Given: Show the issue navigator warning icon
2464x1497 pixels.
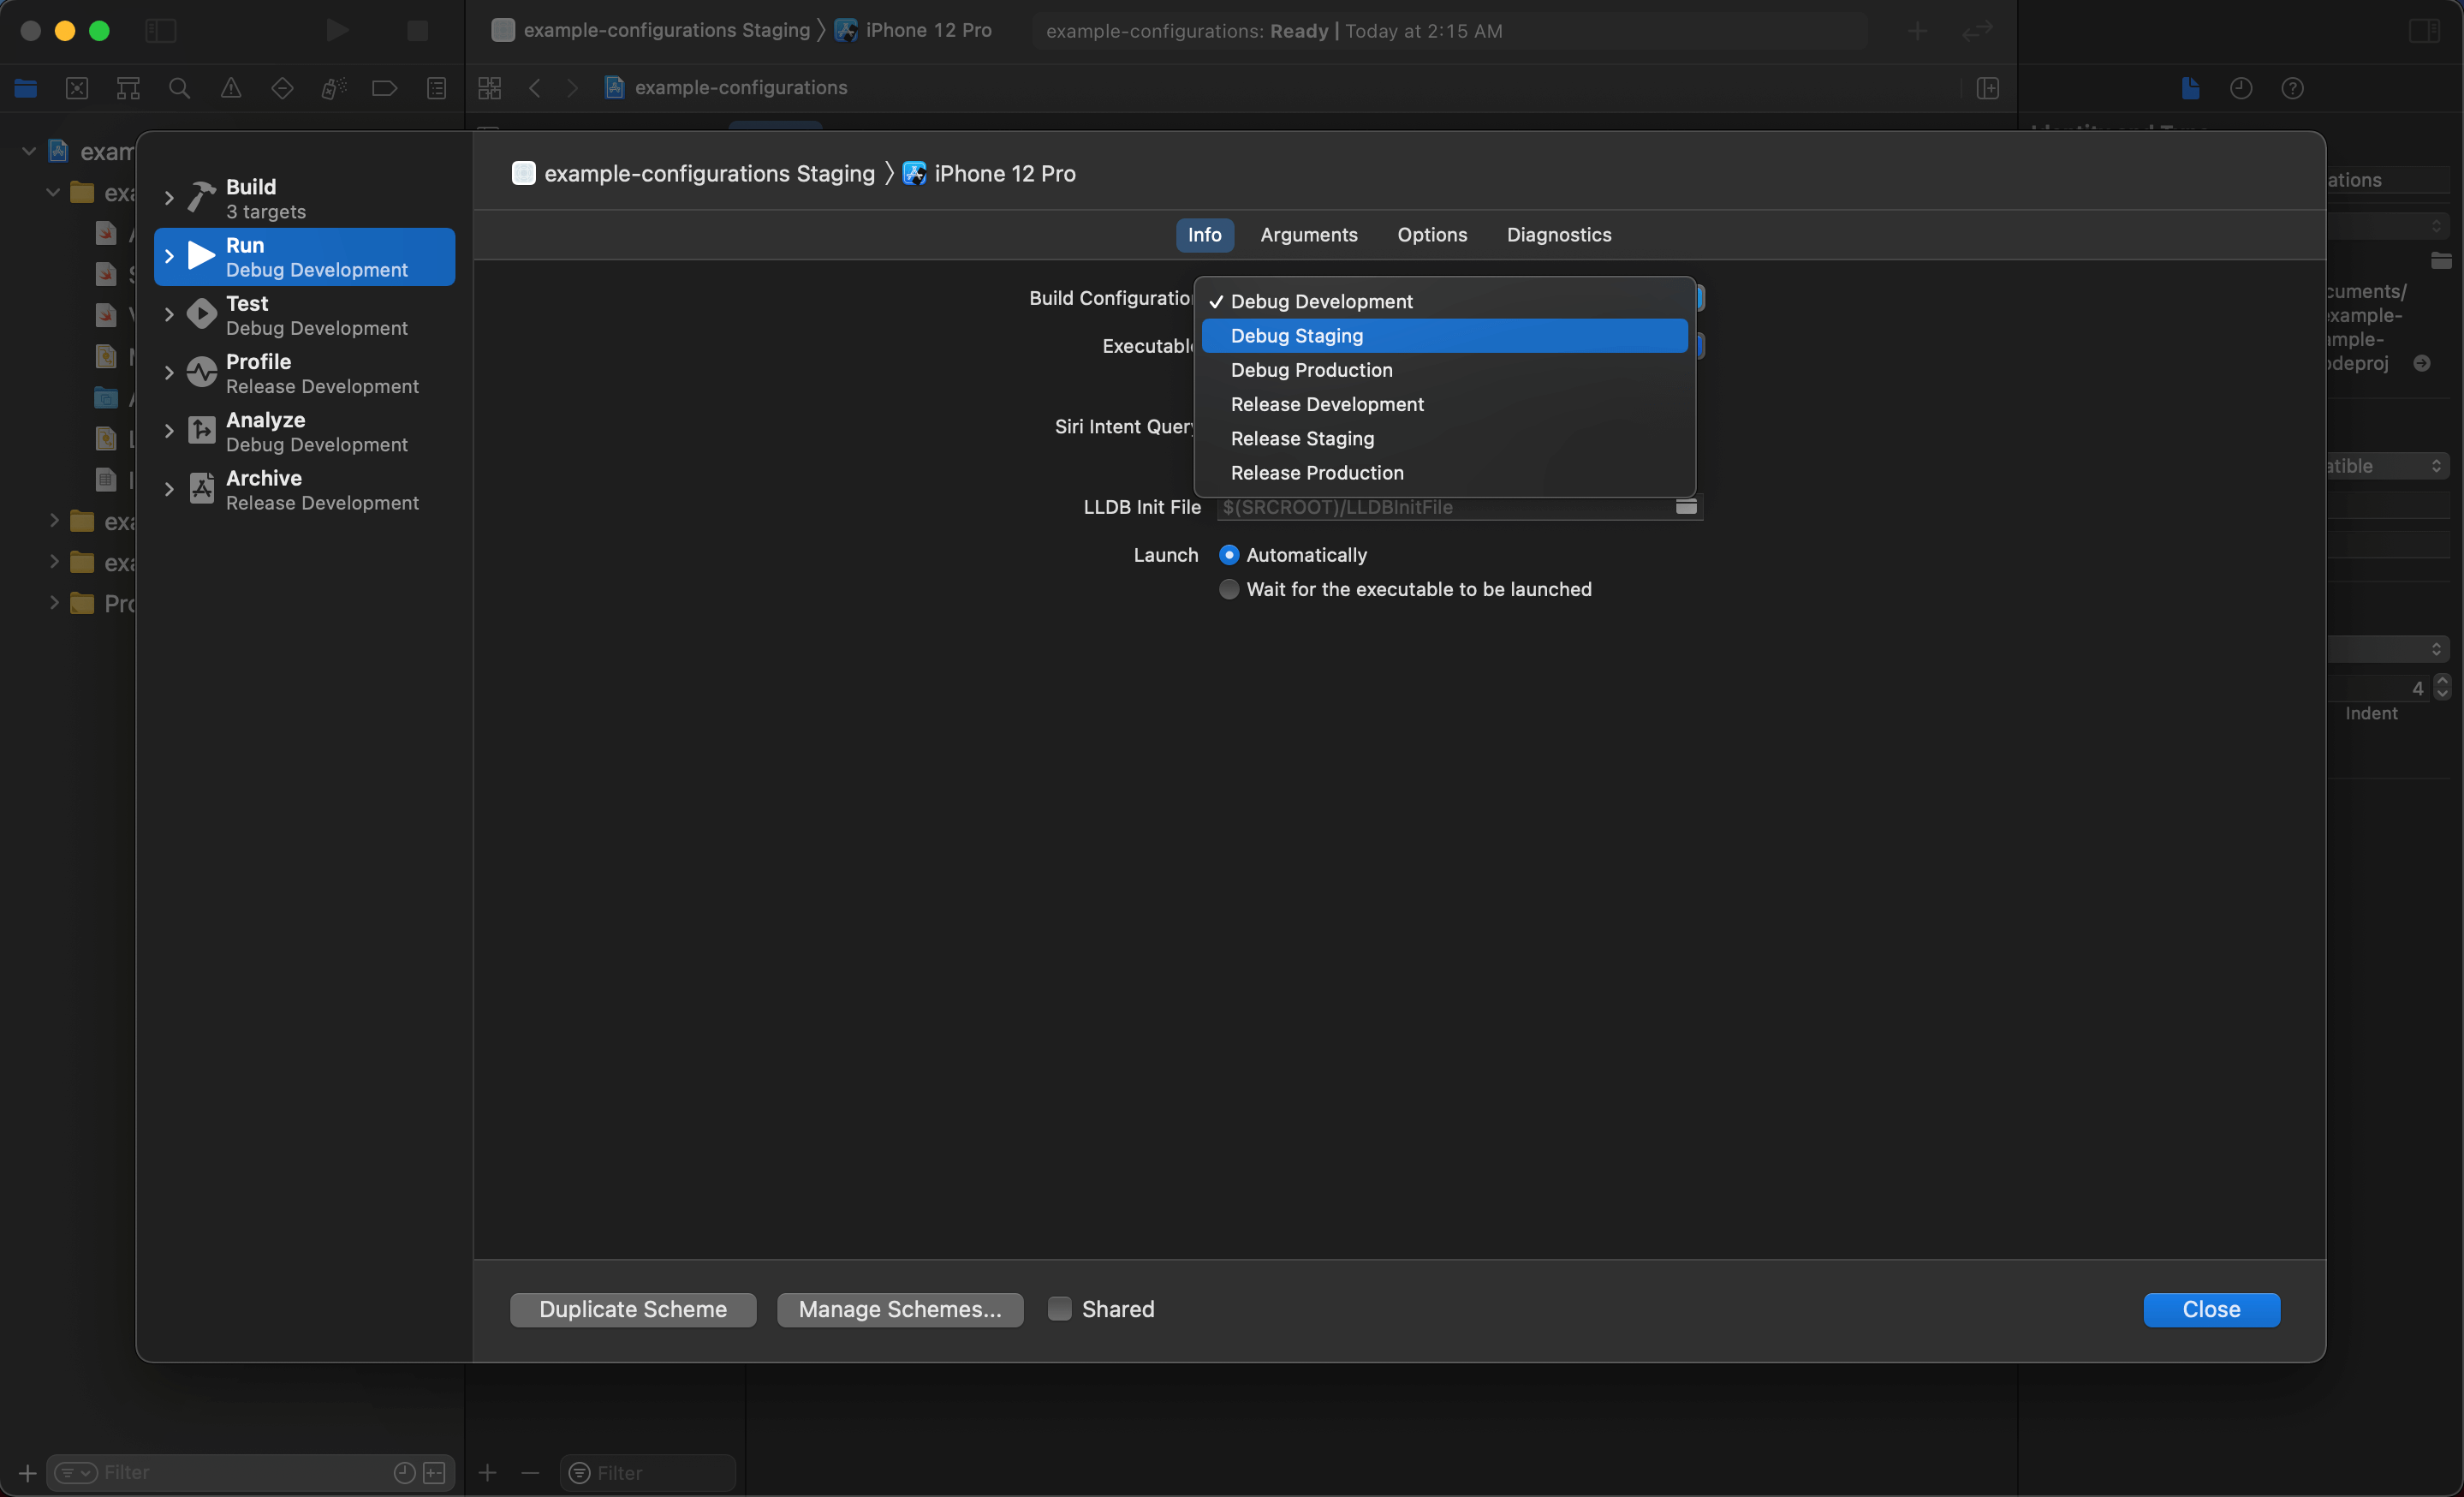Looking at the screenshot, I should (231, 88).
